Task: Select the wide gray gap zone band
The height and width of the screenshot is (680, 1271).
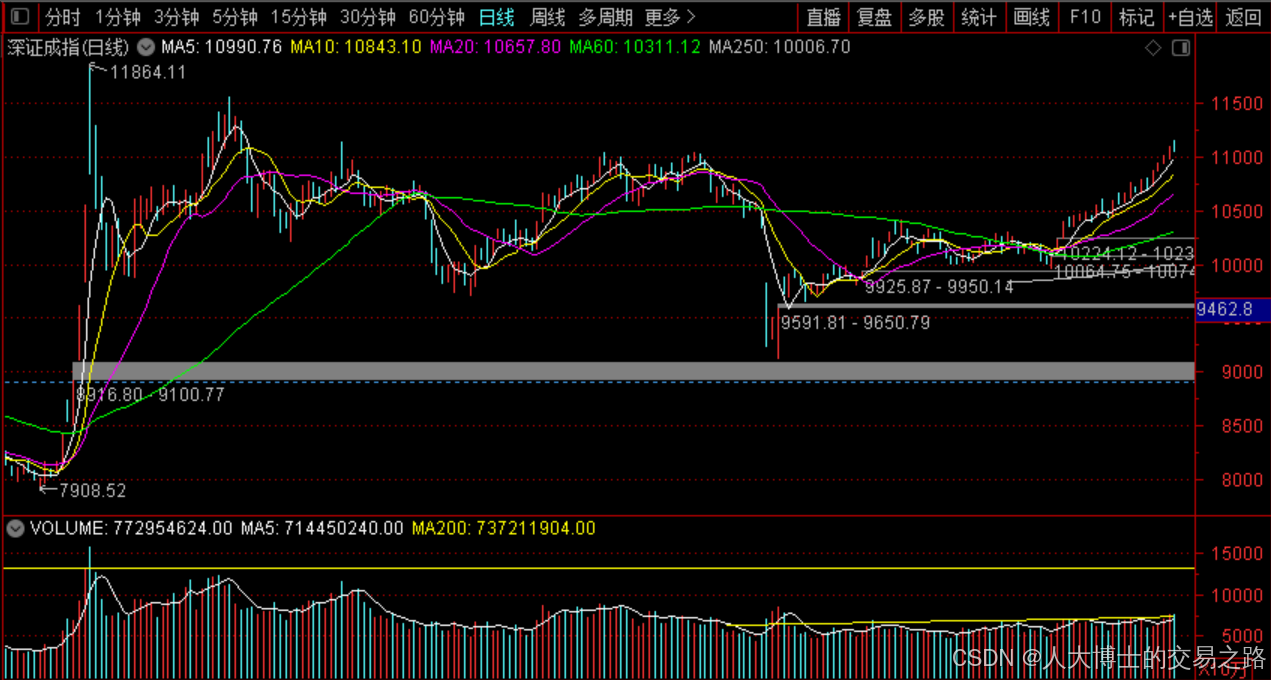Action: point(634,371)
